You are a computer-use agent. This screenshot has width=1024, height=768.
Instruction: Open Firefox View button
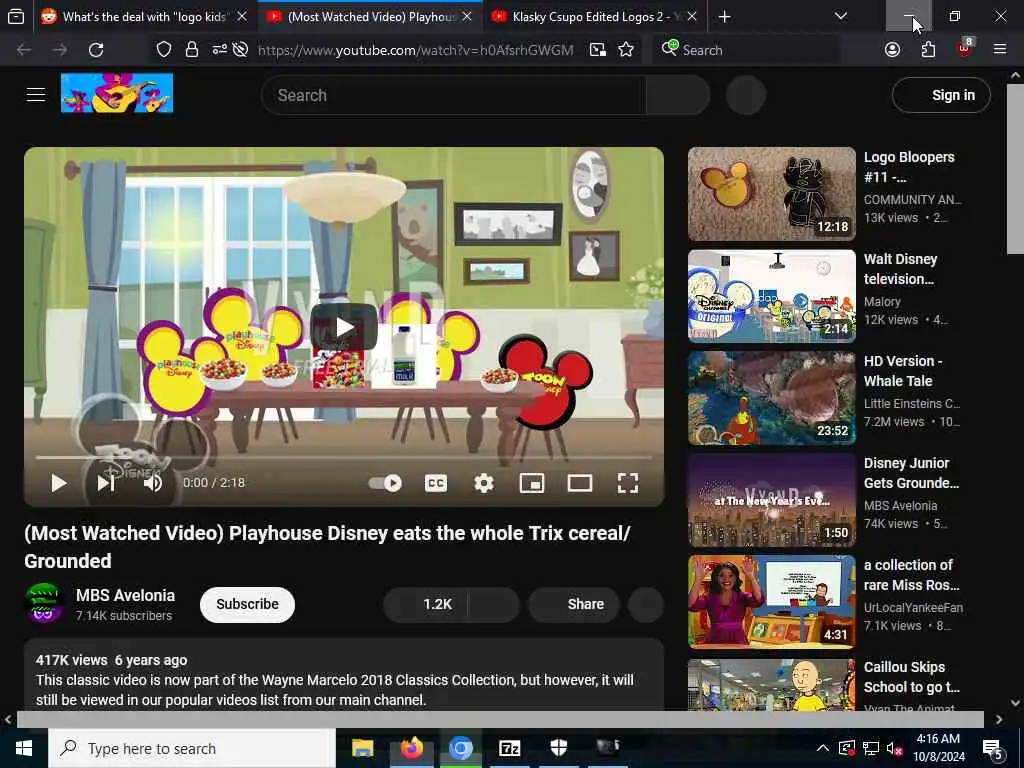click(x=16, y=17)
